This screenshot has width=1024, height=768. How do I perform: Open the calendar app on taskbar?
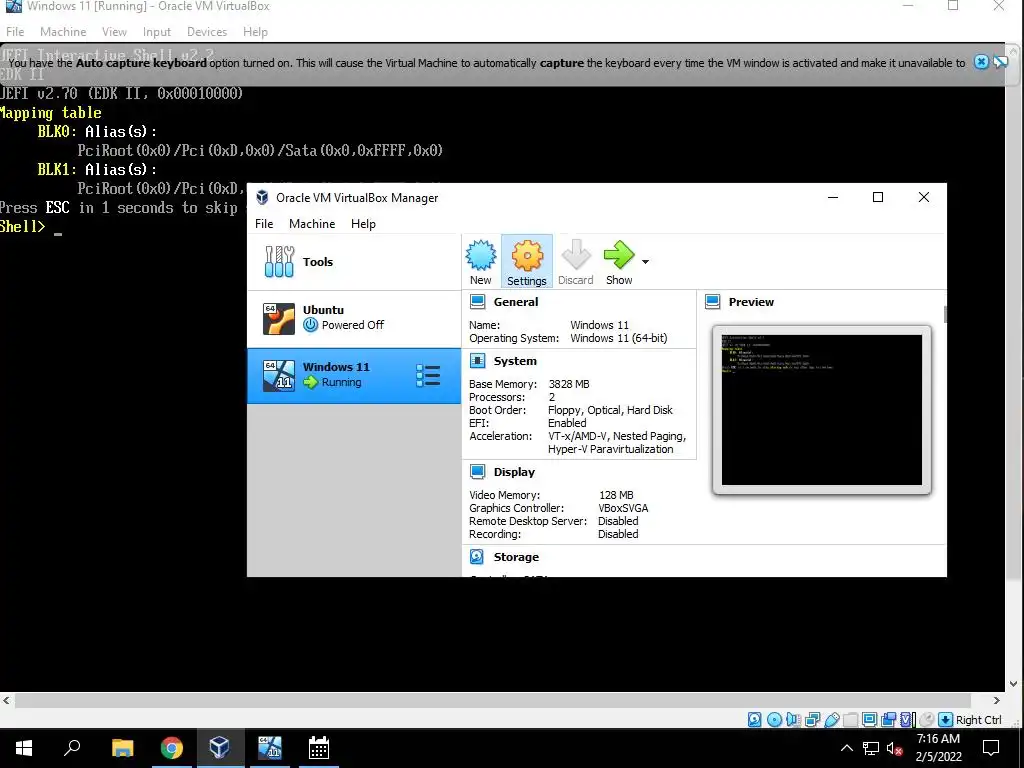[x=319, y=748]
